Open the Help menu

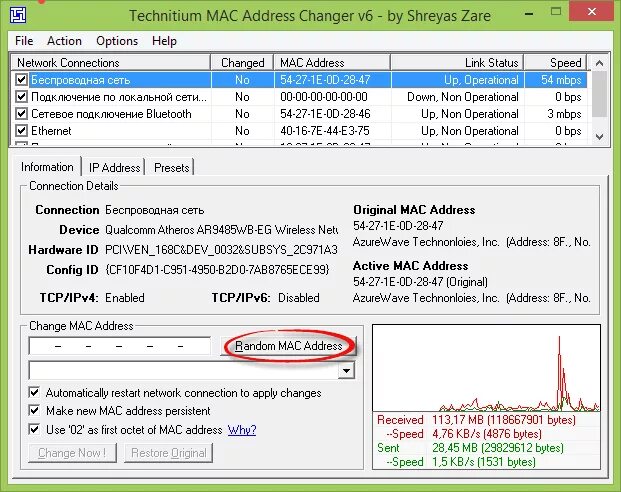coord(164,41)
